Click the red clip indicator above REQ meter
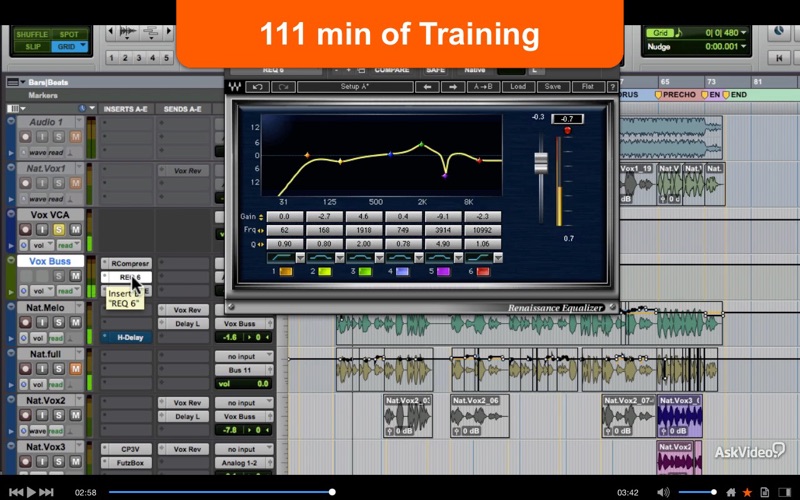The image size is (800, 500). pos(567,131)
